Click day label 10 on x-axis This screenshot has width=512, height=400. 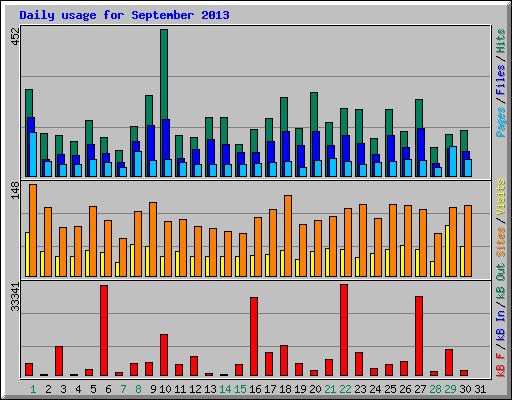click(x=165, y=389)
